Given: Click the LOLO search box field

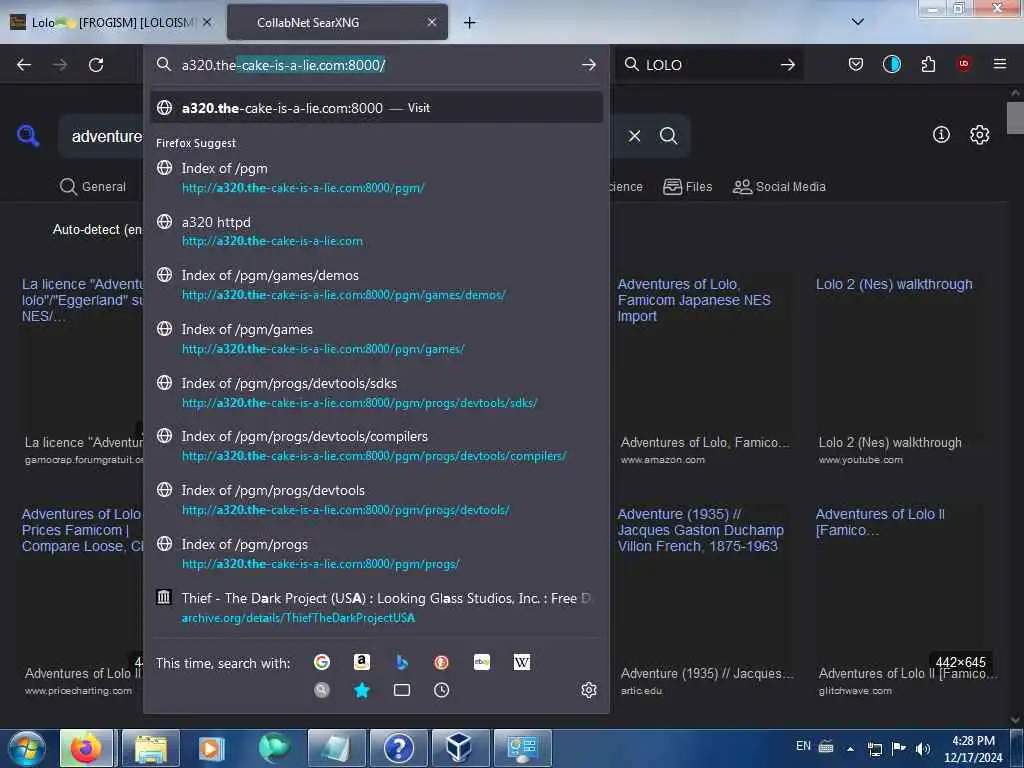Looking at the screenshot, I should click(708, 65).
